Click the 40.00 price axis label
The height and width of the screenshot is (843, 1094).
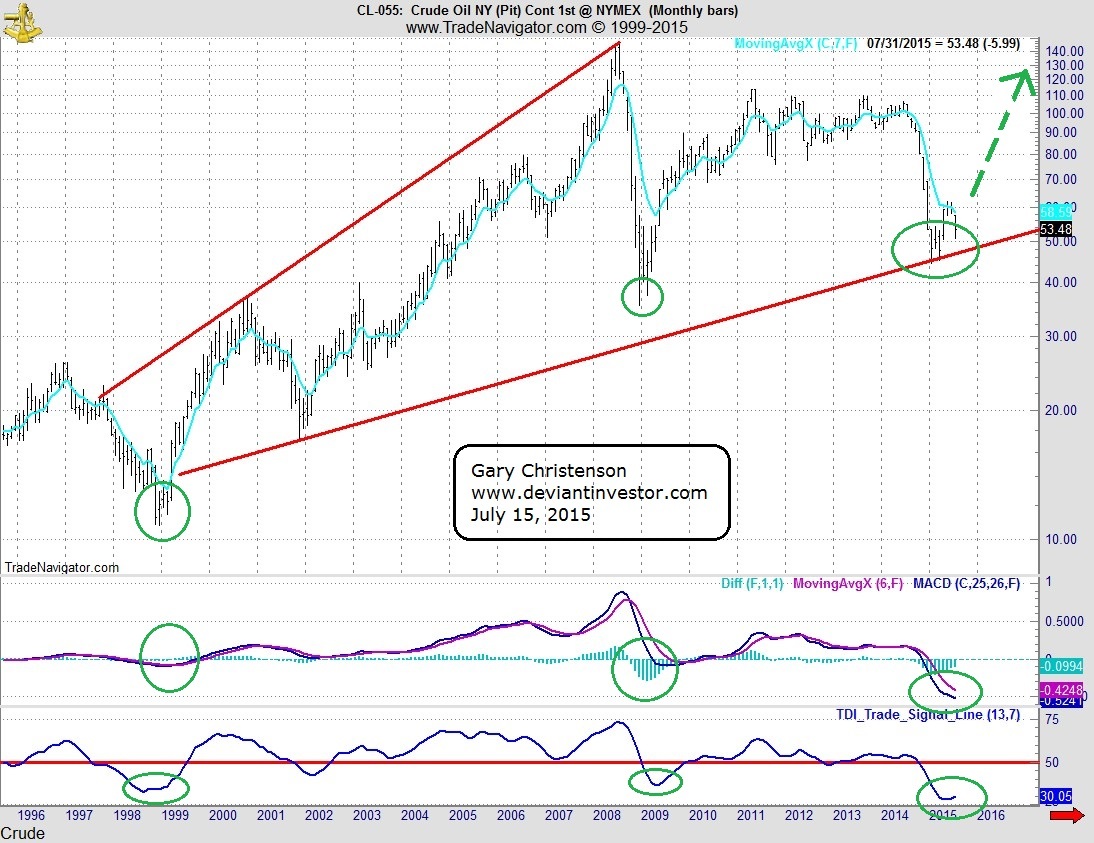pos(1061,283)
